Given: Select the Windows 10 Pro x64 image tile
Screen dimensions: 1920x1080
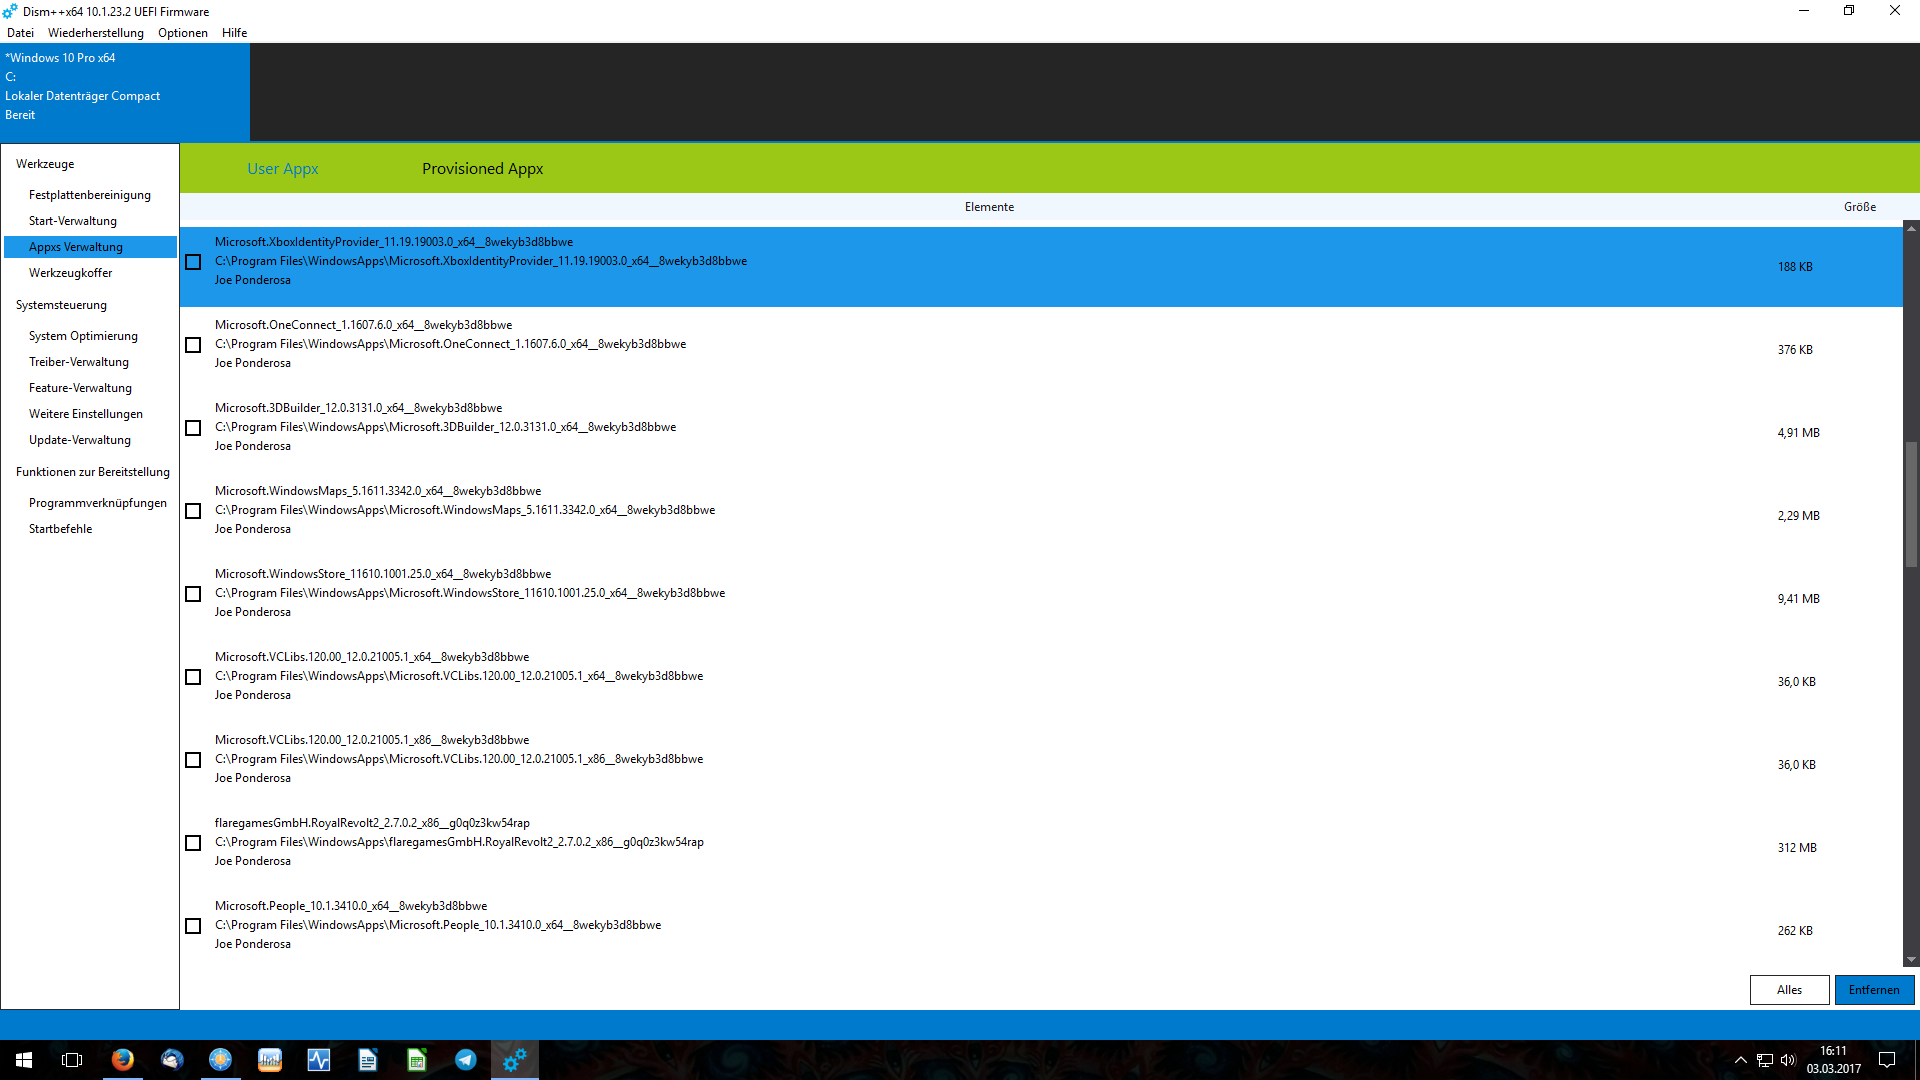Looking at the screenshot, I should 124,92.
